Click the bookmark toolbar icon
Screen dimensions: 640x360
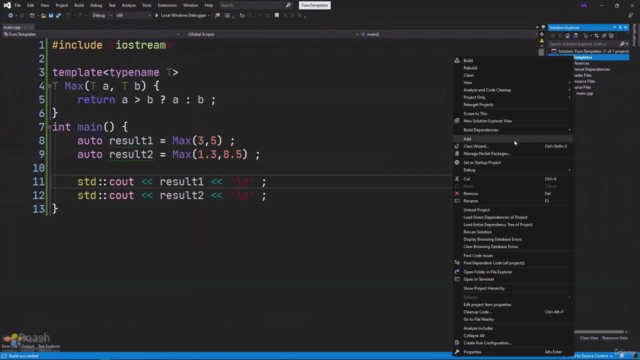point(276,16)
